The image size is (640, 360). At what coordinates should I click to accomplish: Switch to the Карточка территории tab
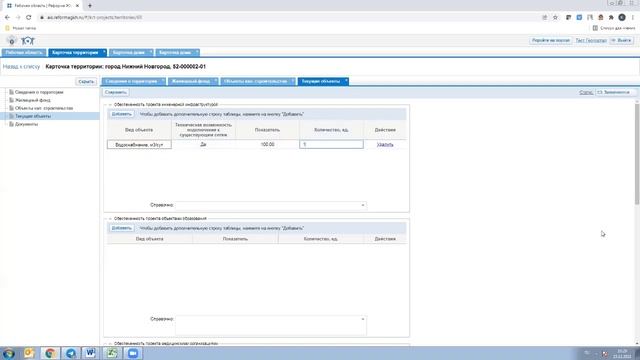(x=75, y=53)
